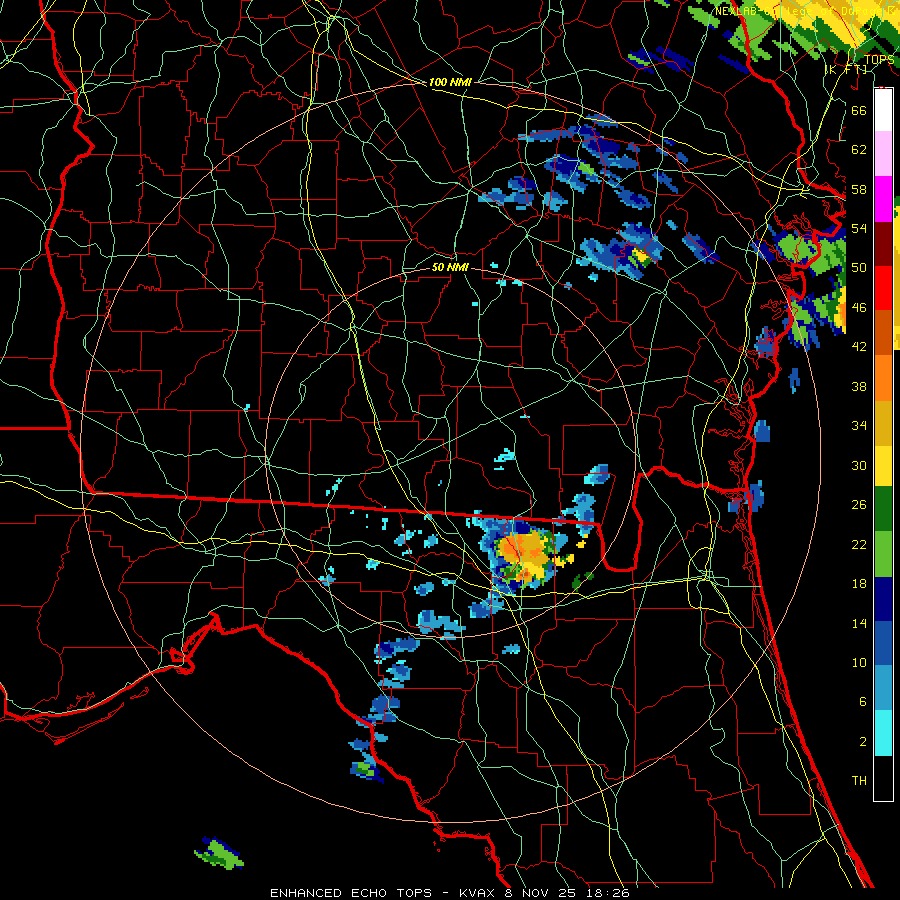
Task: Click the '22' legend label
Action: pyautogui.click(x=859, y=544)
